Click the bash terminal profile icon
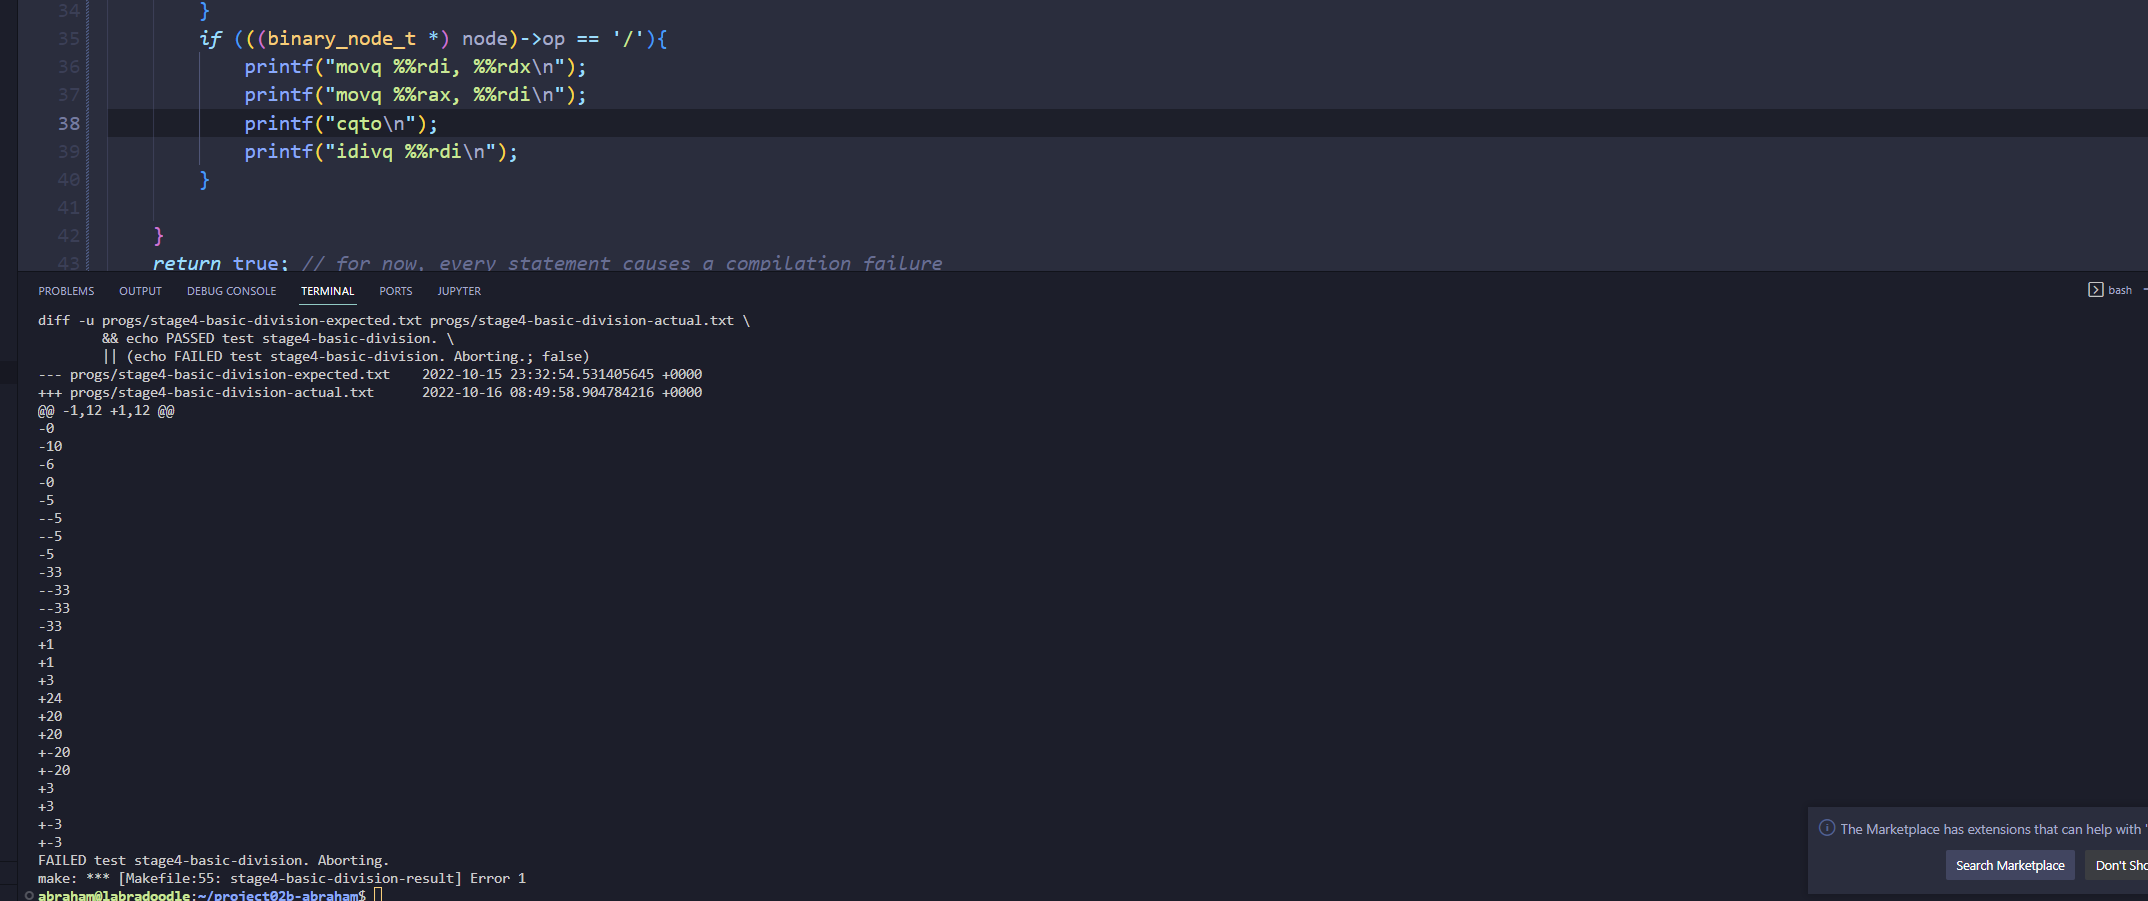The height and width of the screenshot is (901, 2148). 2095,290
